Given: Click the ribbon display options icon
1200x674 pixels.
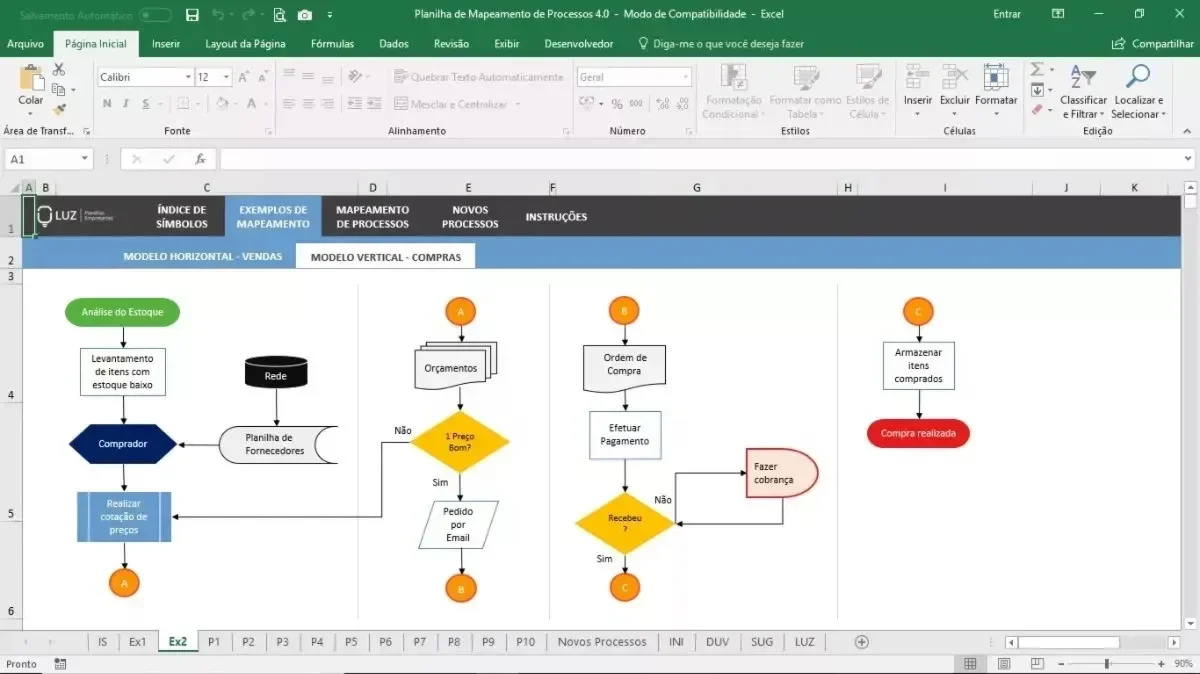Looking at the screenshot, I should pos(1058,14).
